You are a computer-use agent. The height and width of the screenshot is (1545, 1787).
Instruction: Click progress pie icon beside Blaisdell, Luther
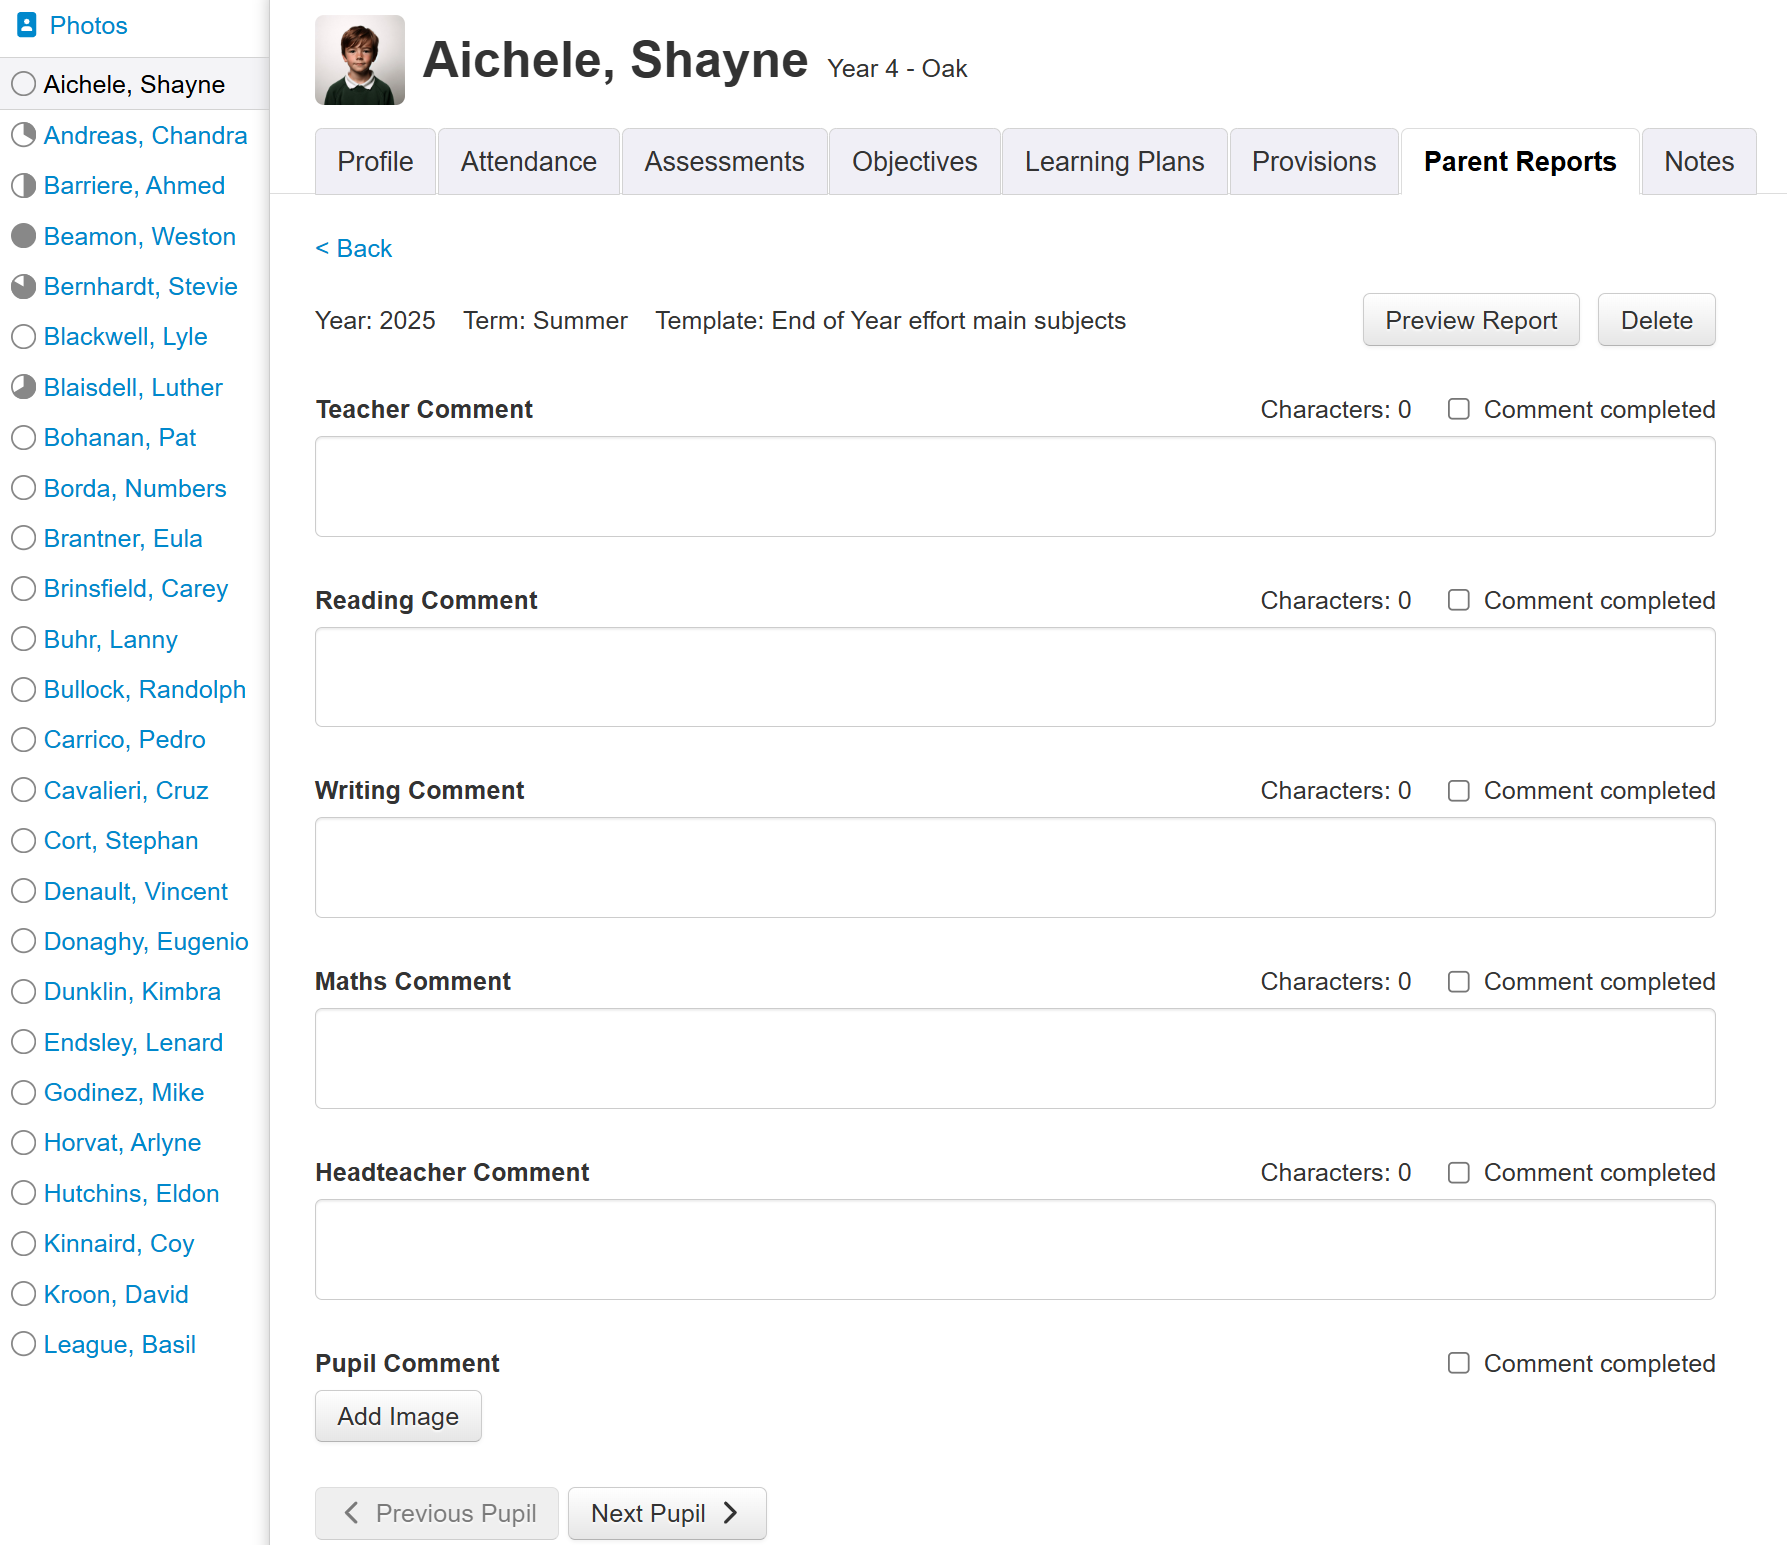coord(24,387)
